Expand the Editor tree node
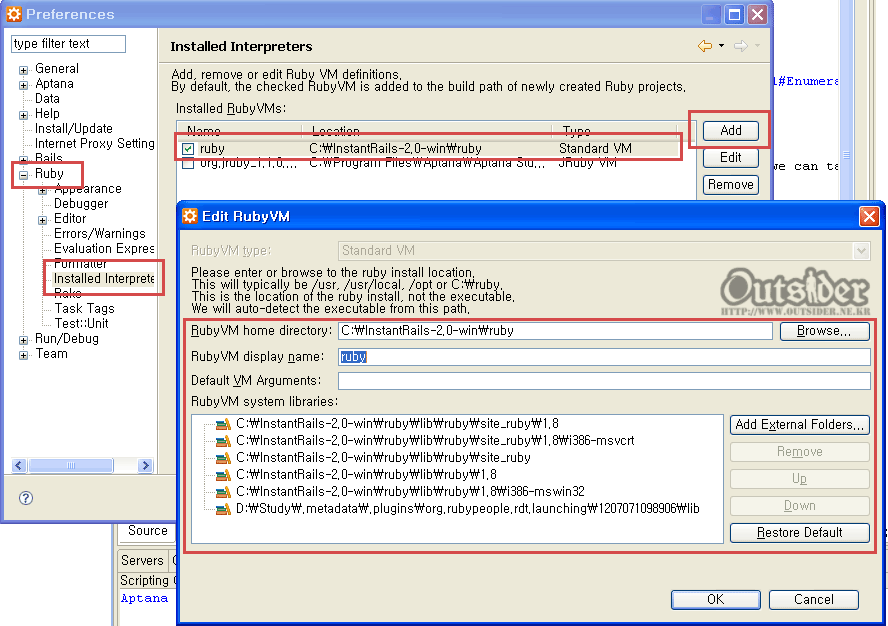The width and height of the screenshot is (888, 626). [42, 220]
